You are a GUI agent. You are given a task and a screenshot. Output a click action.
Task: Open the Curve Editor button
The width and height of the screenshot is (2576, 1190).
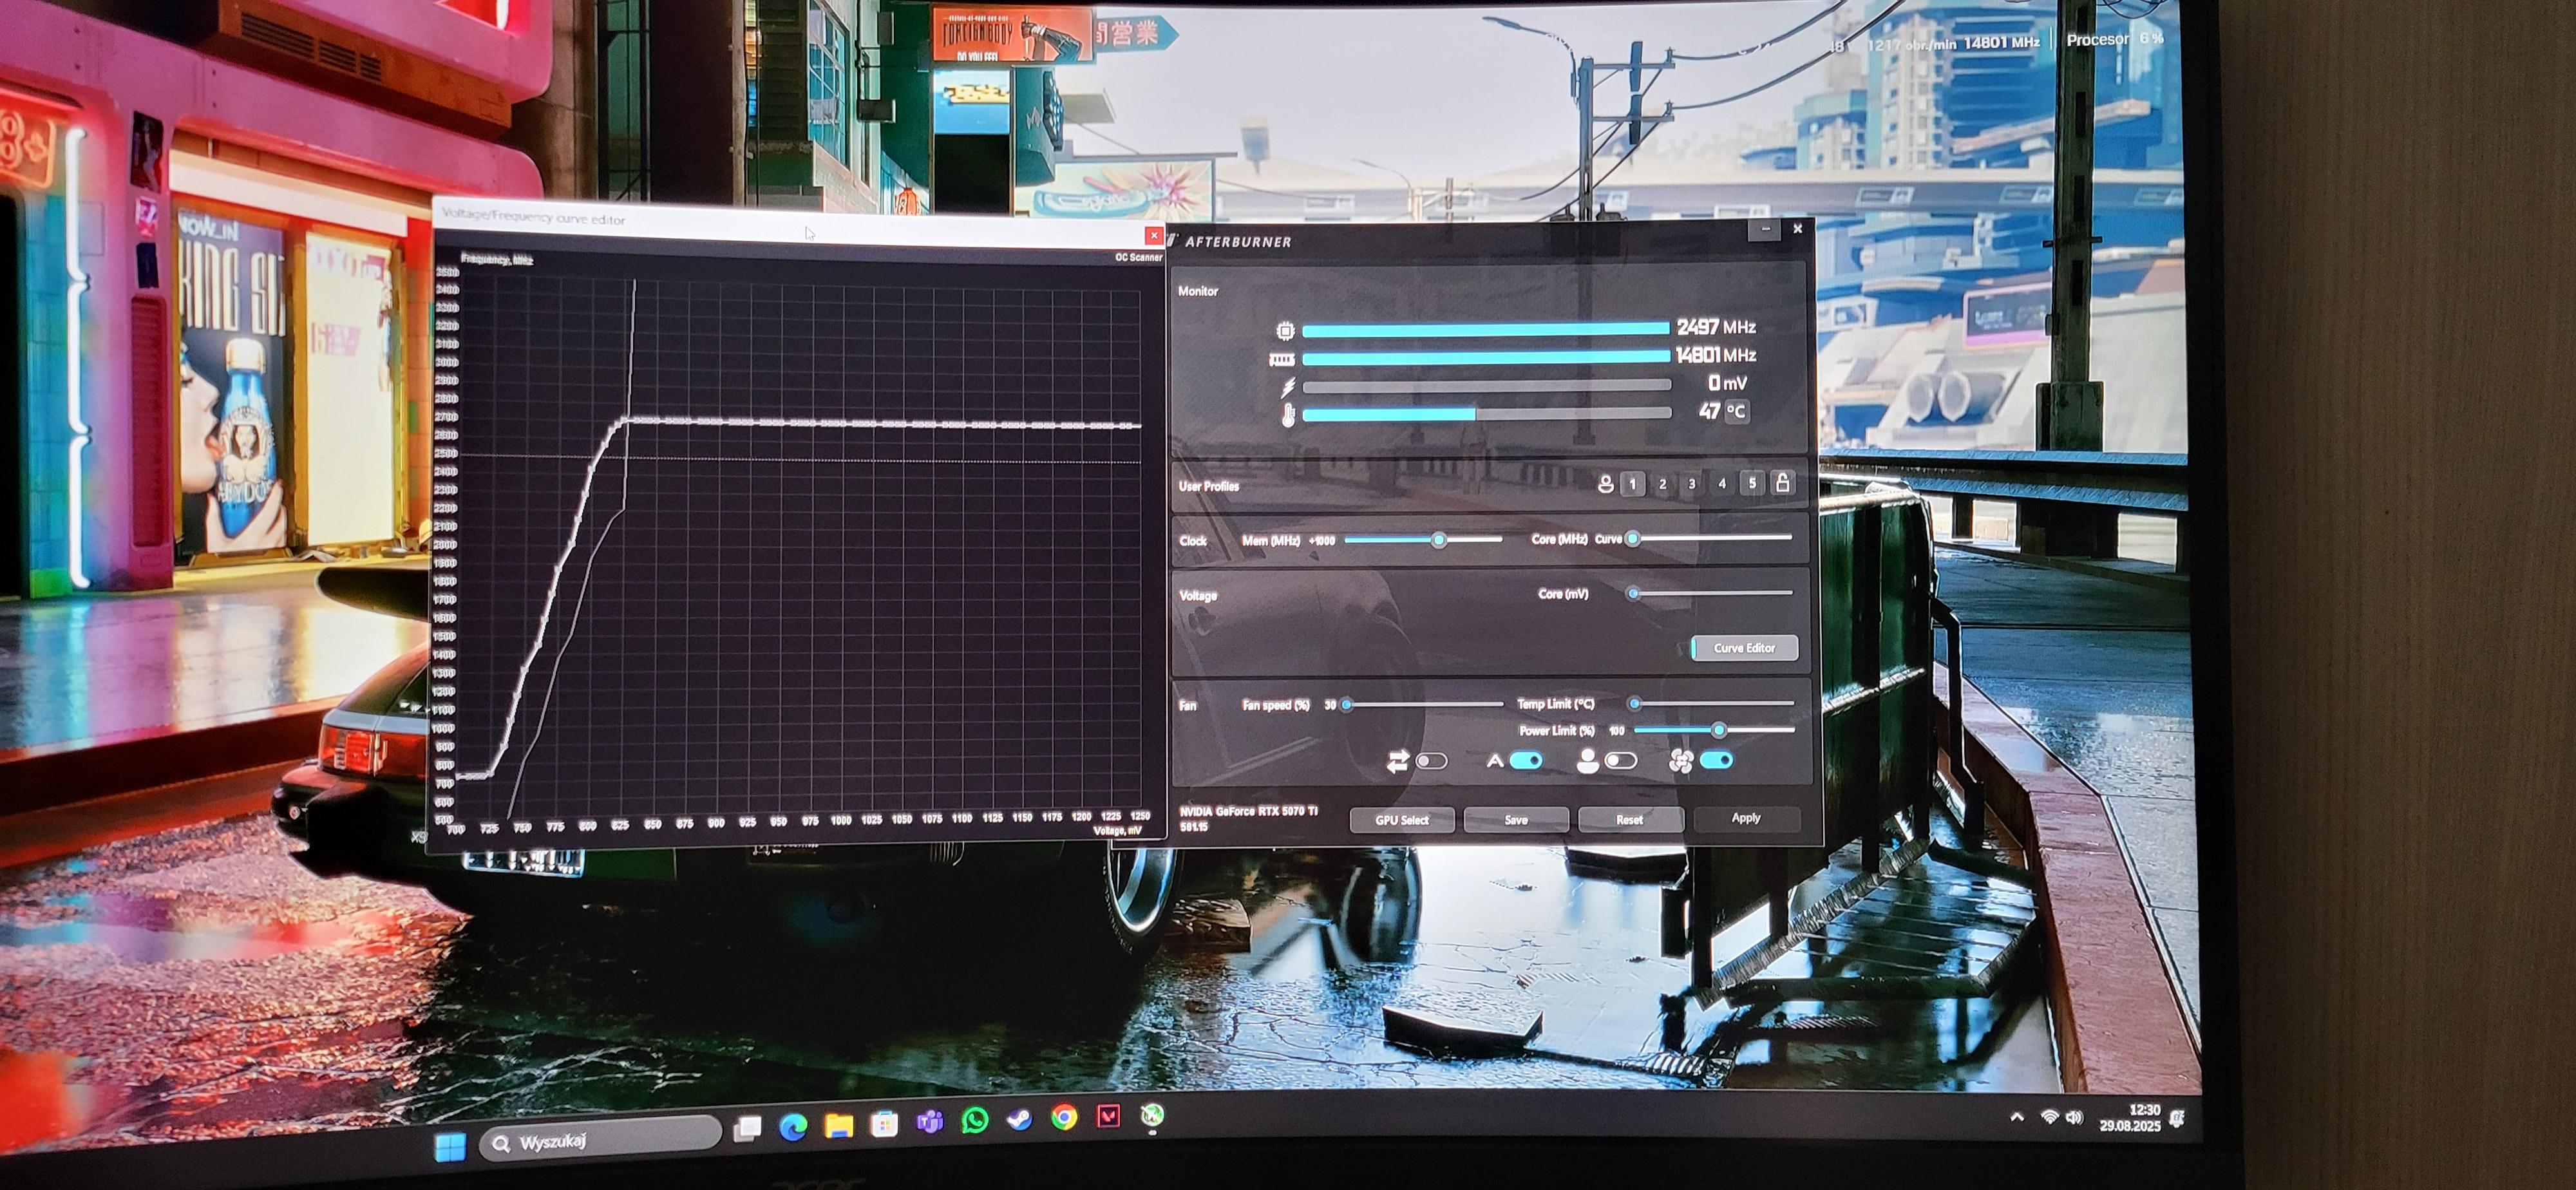click(x=1744, y=648)
